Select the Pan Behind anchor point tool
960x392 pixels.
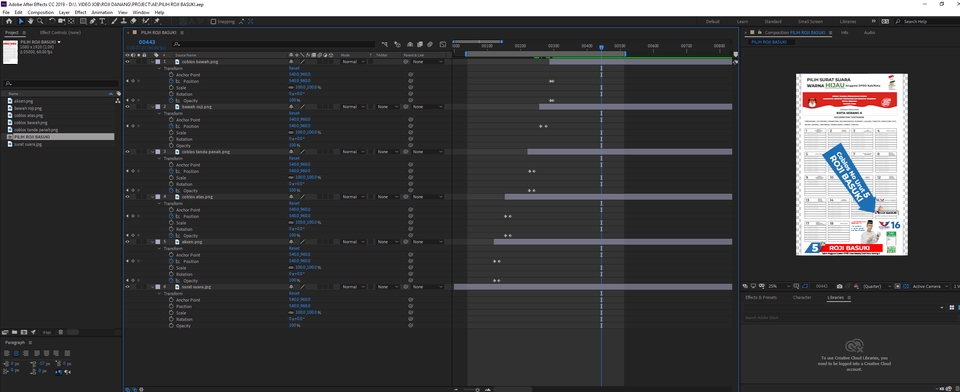[71, 21]
